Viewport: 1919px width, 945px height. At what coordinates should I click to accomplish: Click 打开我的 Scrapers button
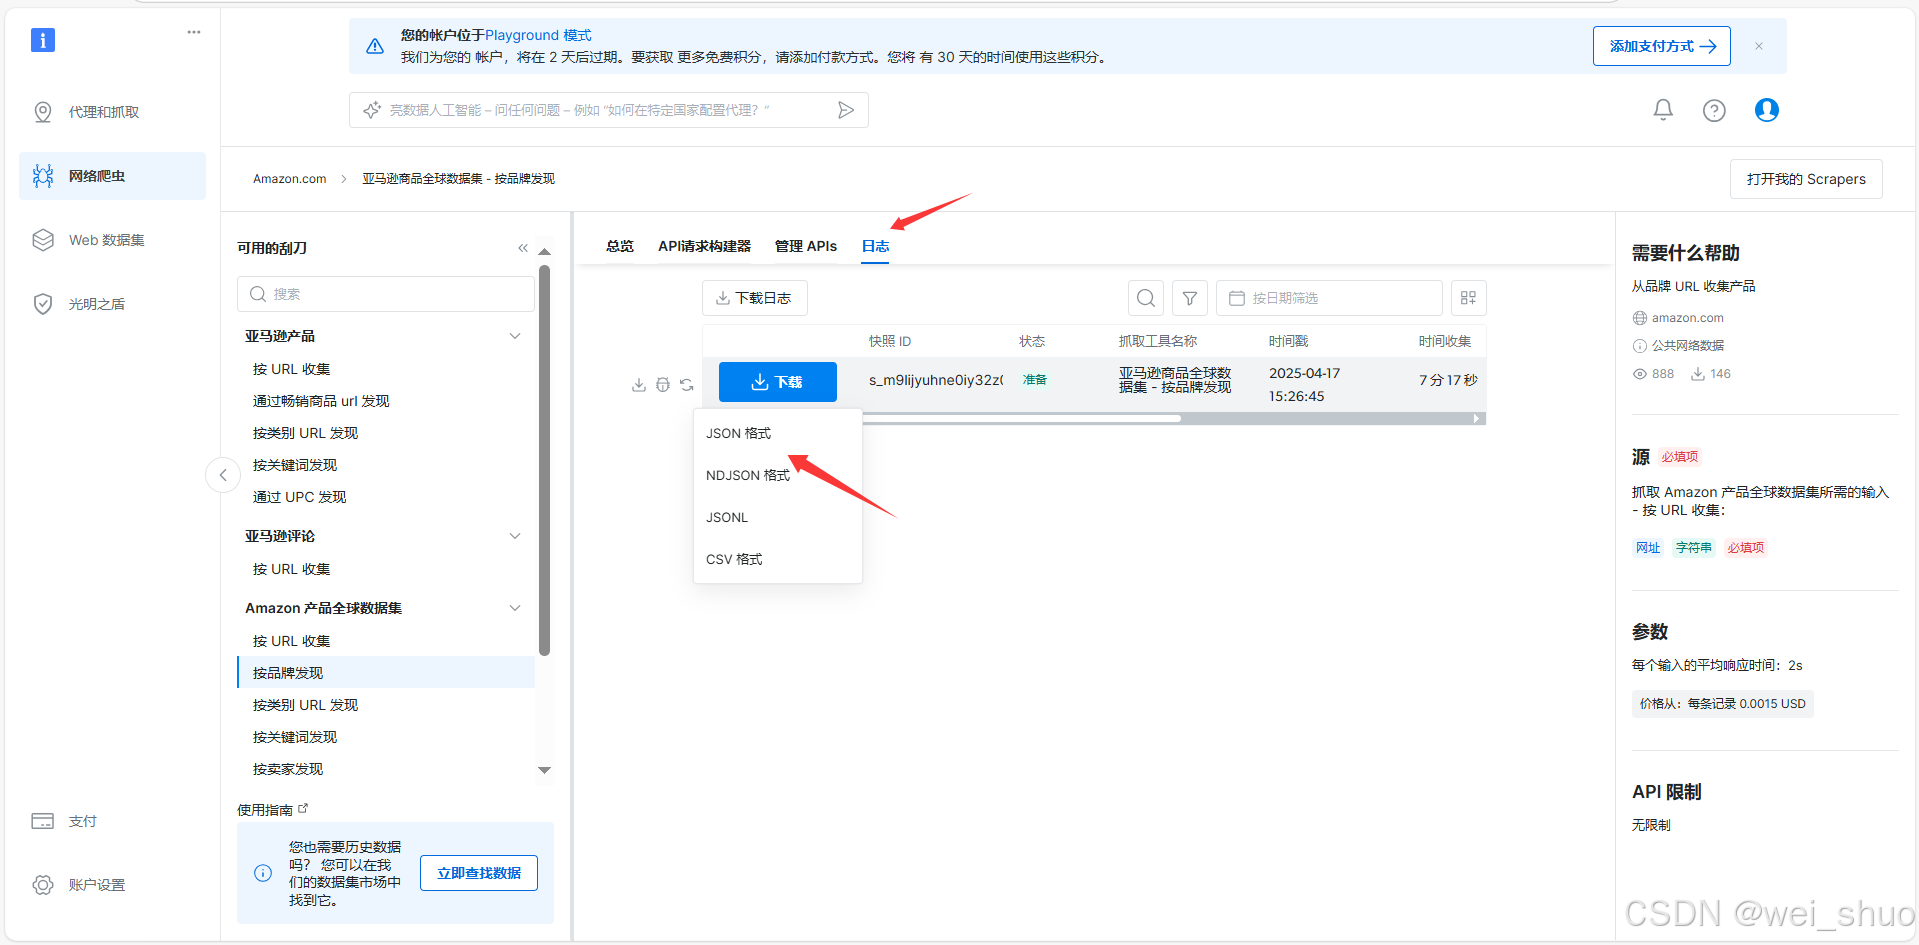pyautogui.click(x=1806, y=179)
